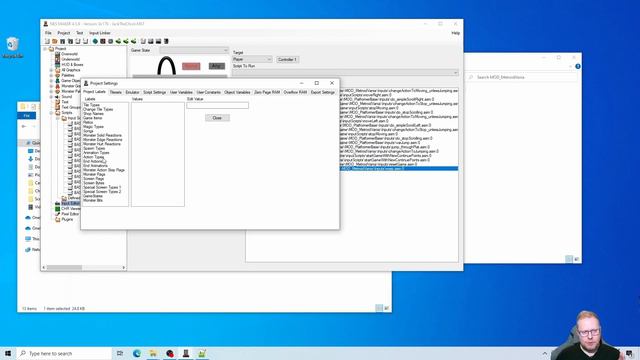640x360 pixels.
Task: Open Recycle Bin on the desktop
Action: (x=12, y=48)
